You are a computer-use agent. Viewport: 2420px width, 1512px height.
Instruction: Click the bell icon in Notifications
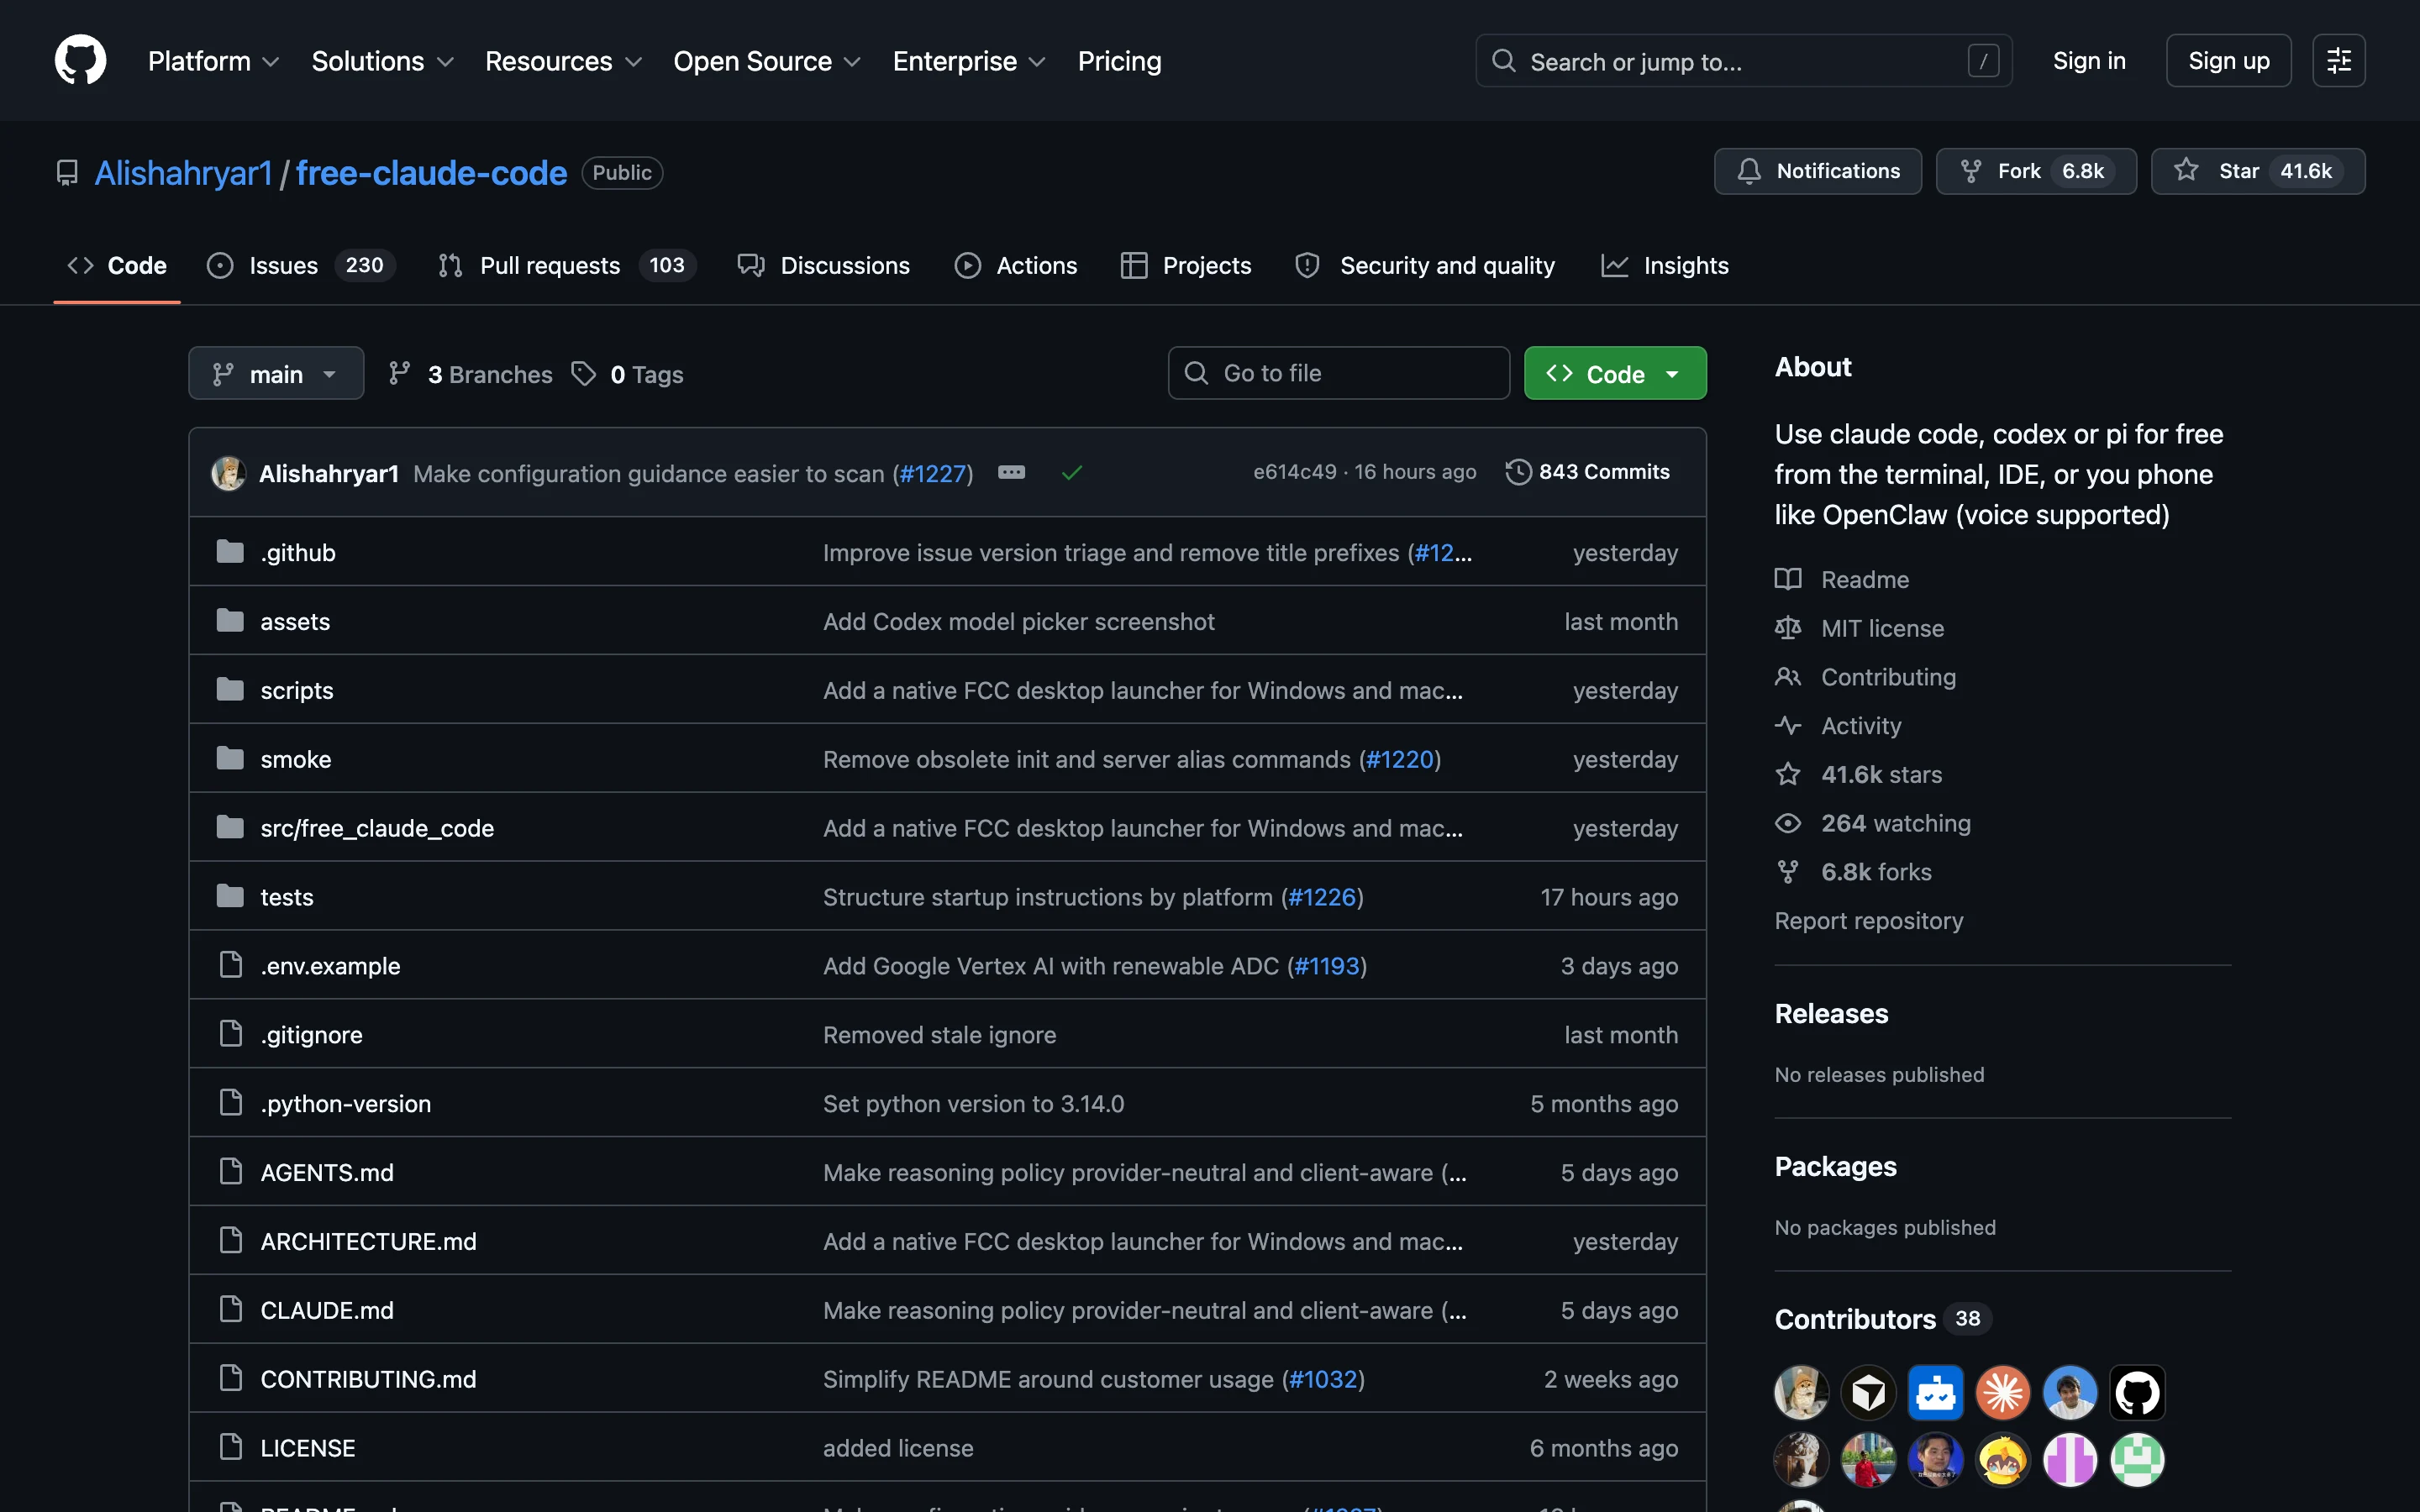pyautogui.click(x=1749, y=171)
